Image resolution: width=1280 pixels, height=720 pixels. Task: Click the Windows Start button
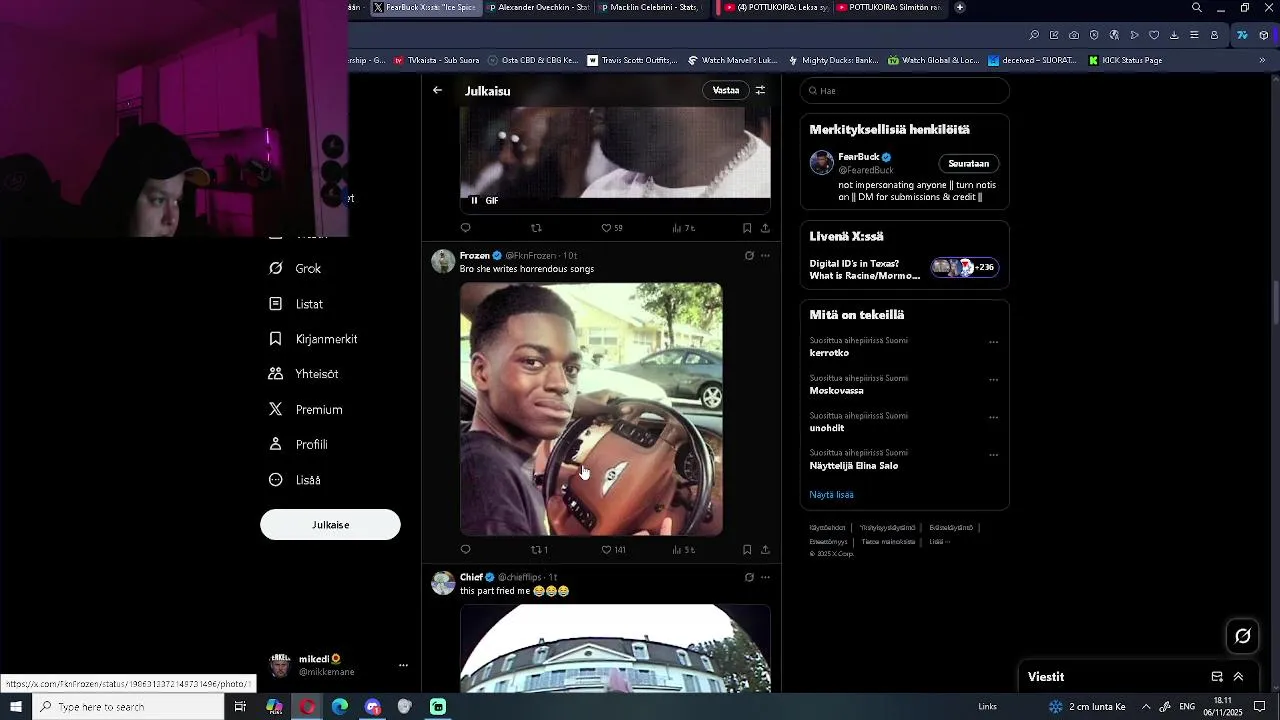point(16,707)
